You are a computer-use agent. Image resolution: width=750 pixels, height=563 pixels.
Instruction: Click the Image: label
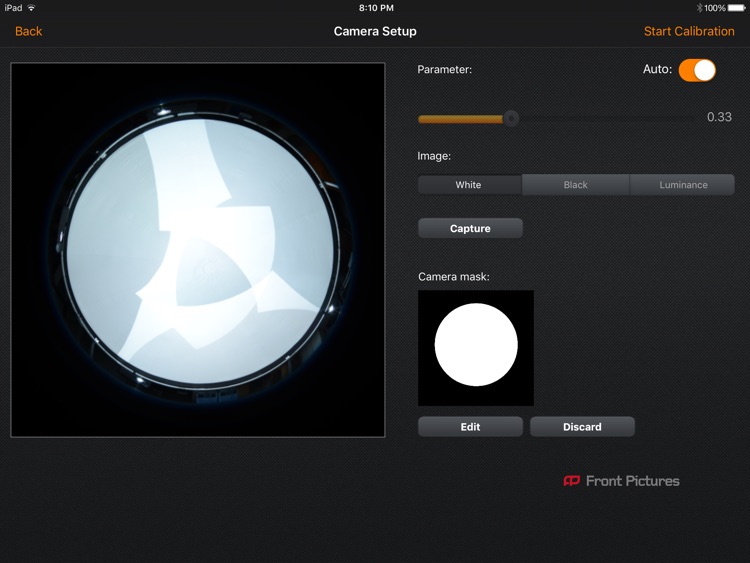(x=434, y=156)
